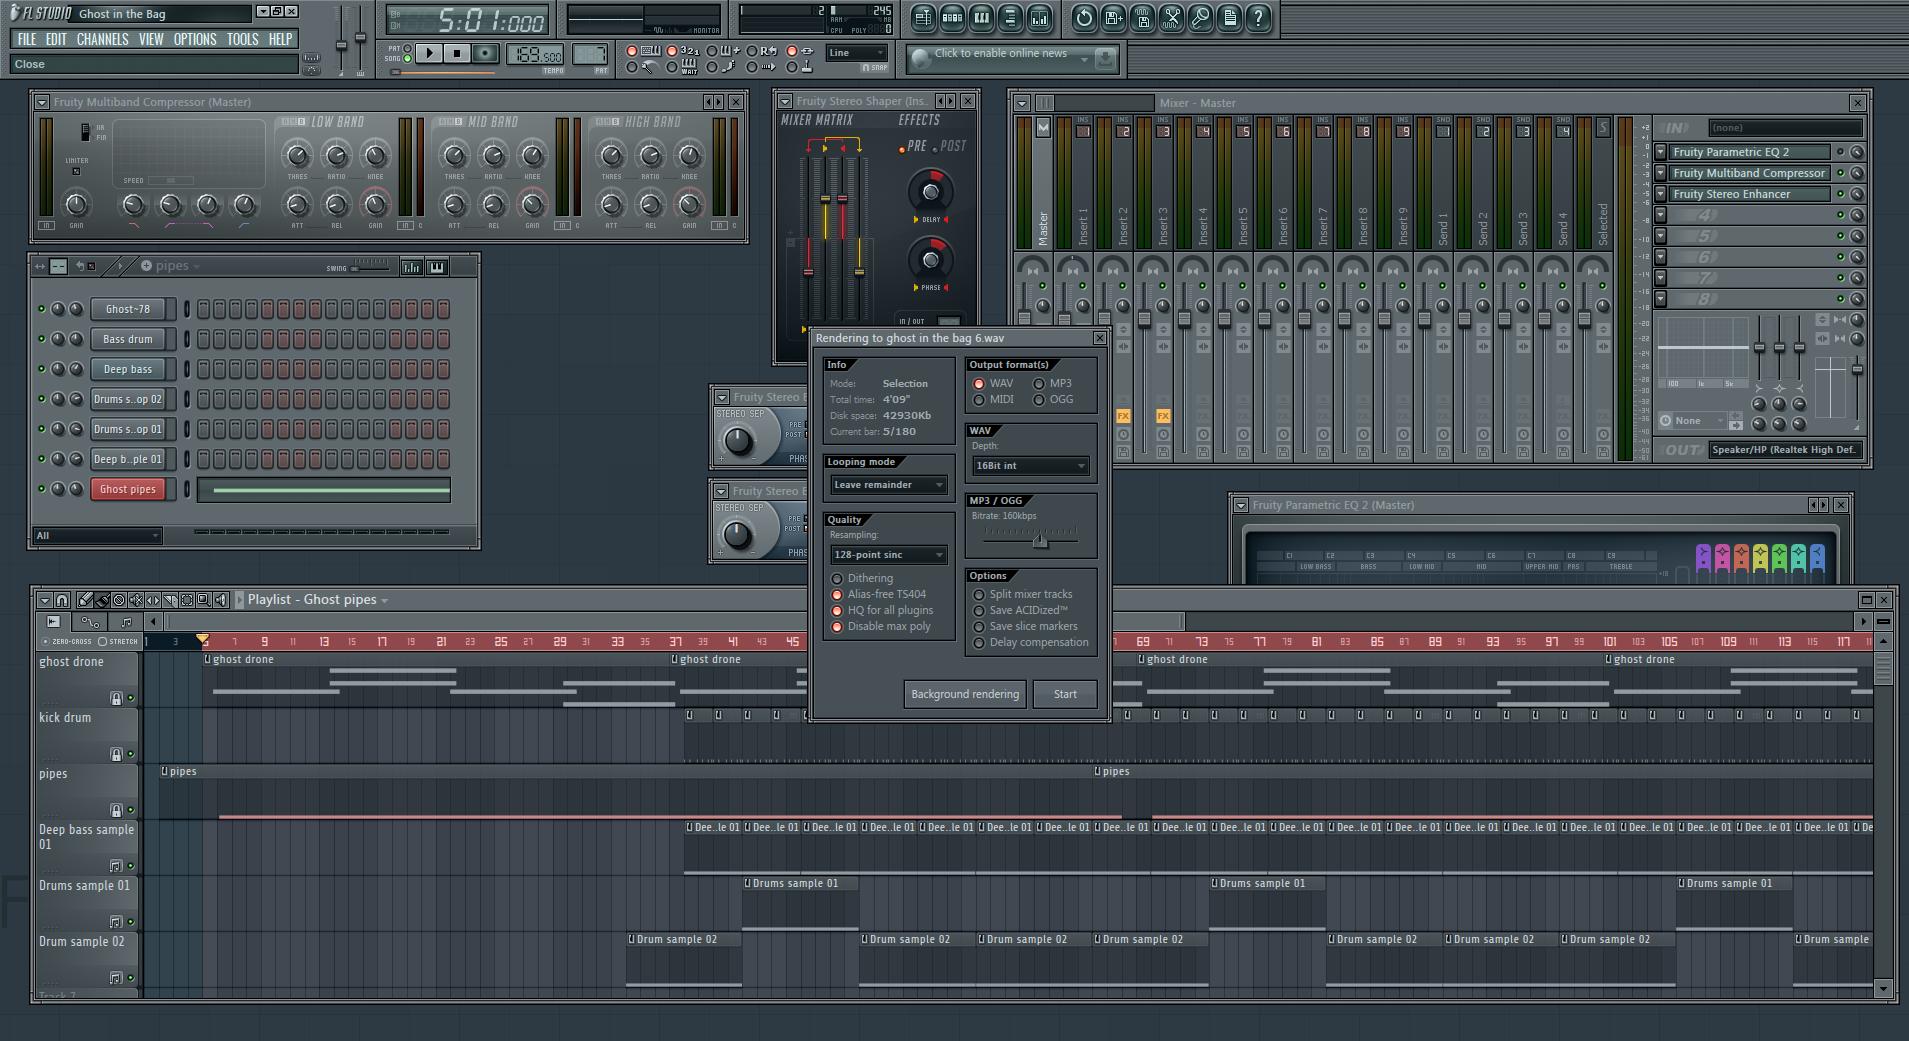The image size is (1909, 1041).
Task: Open the pipes pattern selector dropdown
Action: tap(172, 266)
